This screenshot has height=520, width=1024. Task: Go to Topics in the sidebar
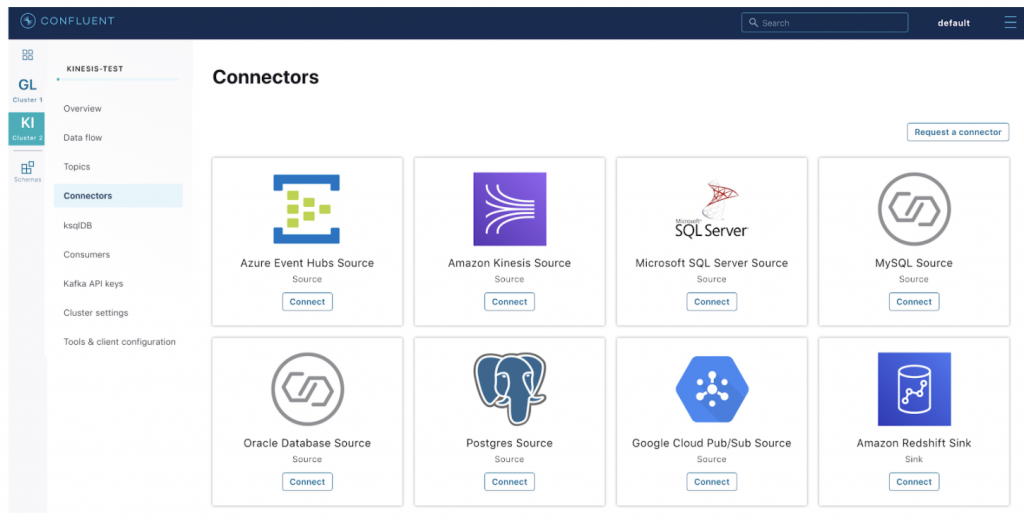(77, 167)
